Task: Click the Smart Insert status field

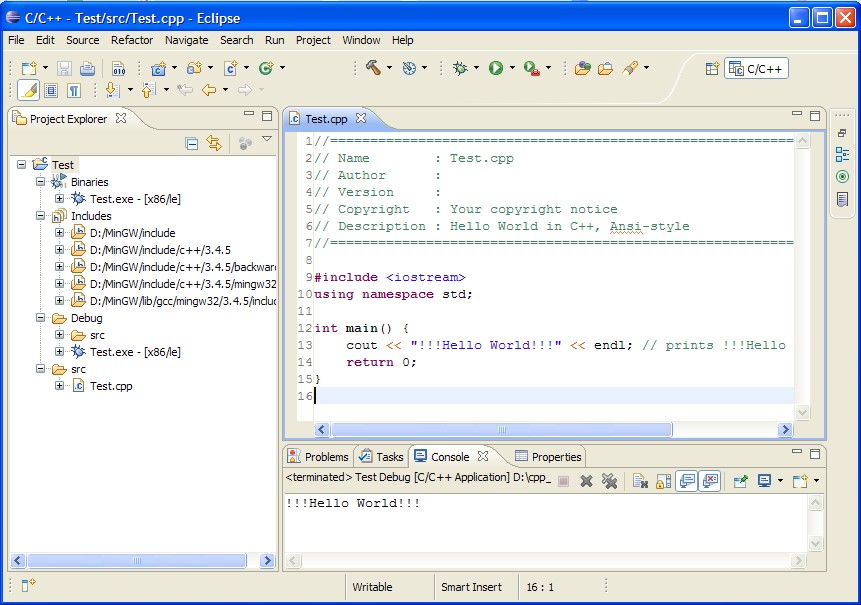Action: (474, 587)
